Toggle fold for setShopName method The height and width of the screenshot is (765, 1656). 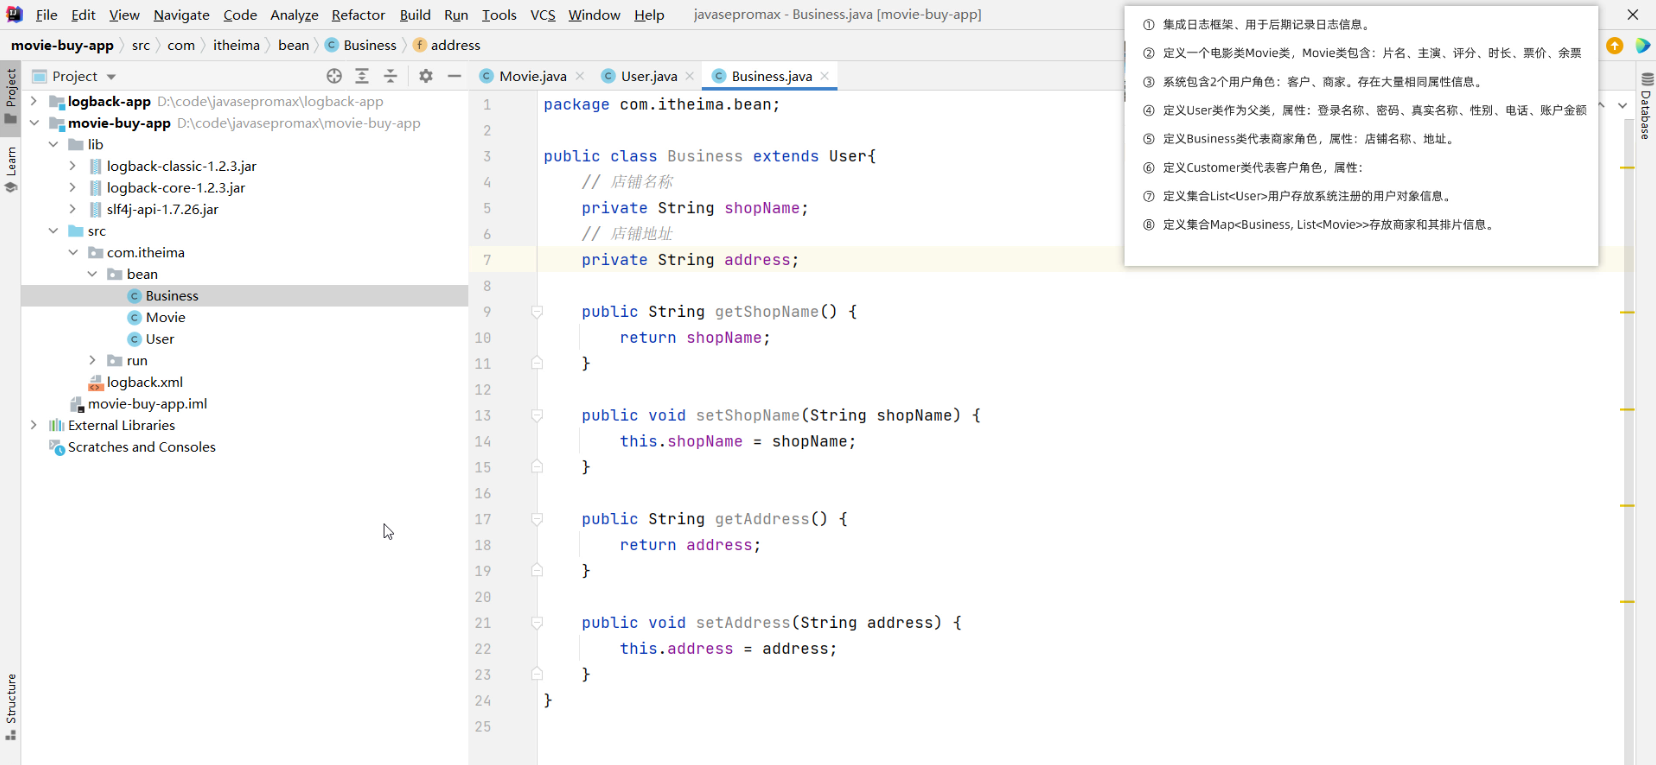537,415
